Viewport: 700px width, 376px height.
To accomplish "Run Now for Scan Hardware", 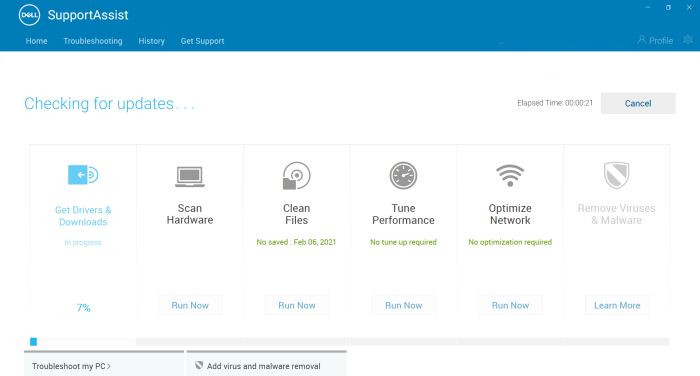I will coord(190,305).
